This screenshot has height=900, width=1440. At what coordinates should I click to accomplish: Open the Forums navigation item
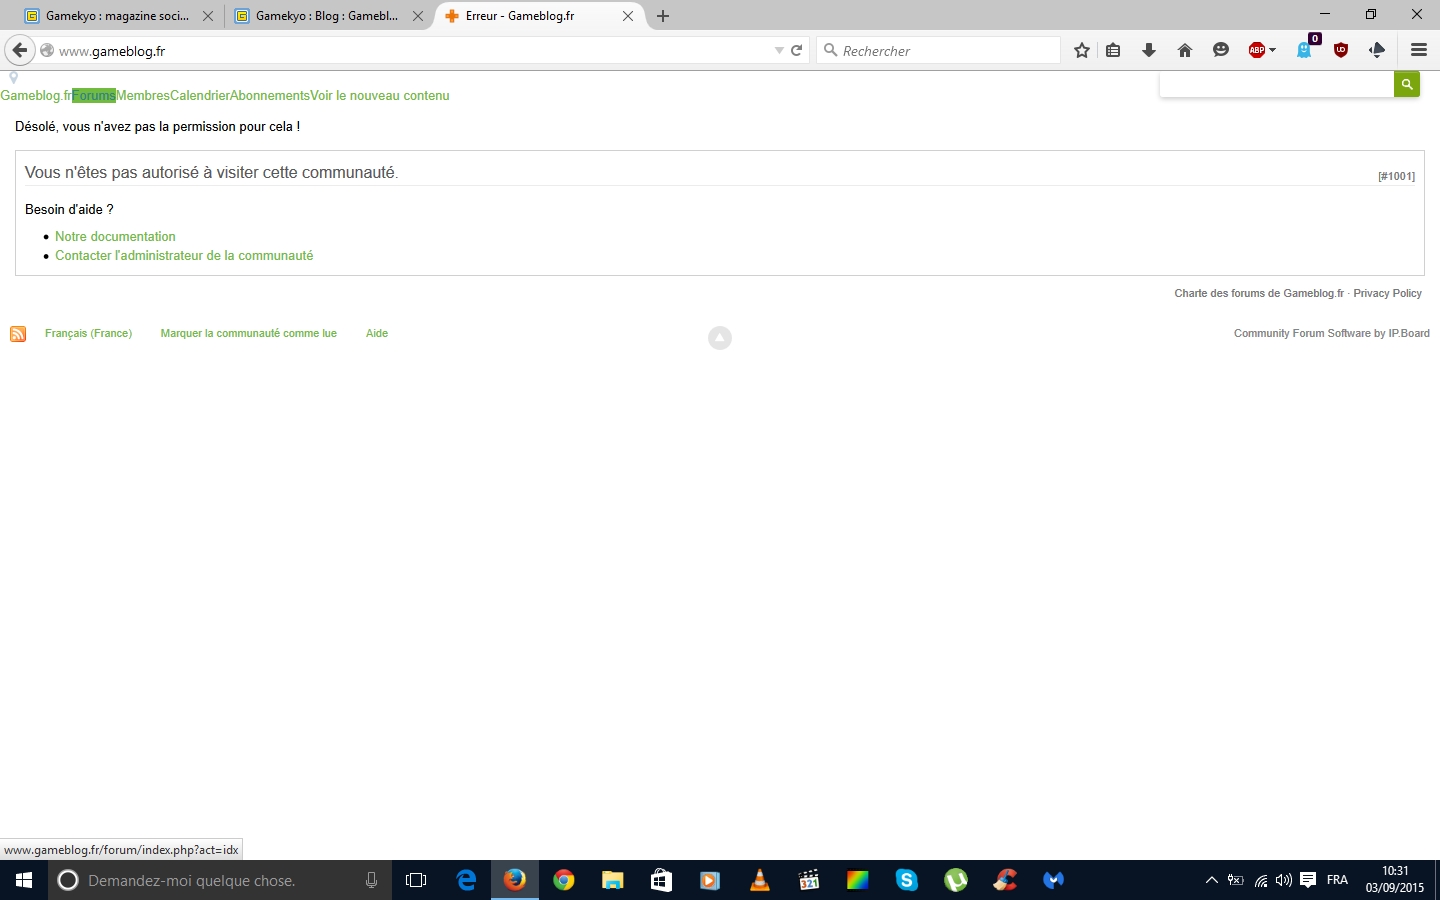coord(94,96)
